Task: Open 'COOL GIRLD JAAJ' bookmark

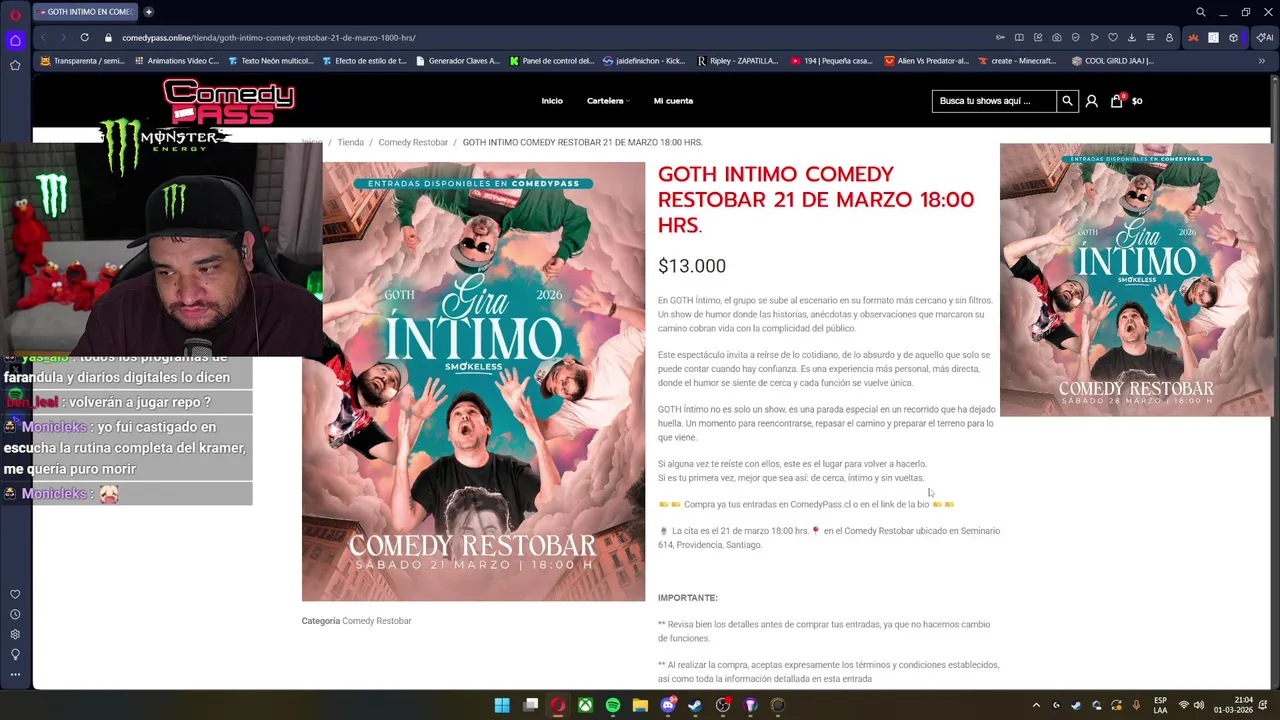Action: [x=1112, y=61]
